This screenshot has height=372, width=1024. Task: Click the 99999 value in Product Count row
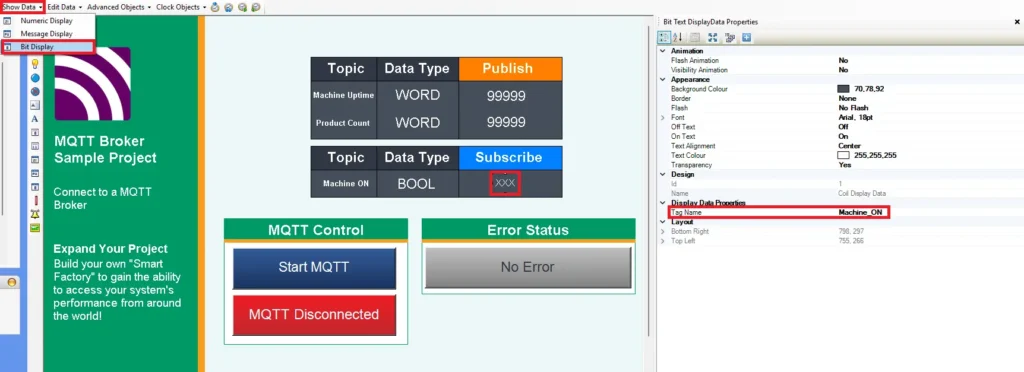pyautogui.click(x=506, y=123)
